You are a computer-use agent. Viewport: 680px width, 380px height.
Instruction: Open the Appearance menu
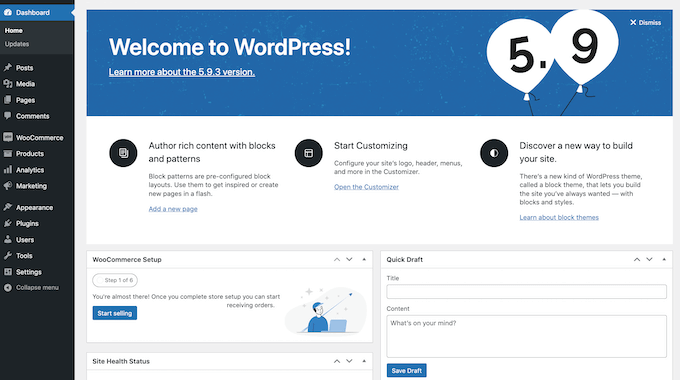[34, 208]
